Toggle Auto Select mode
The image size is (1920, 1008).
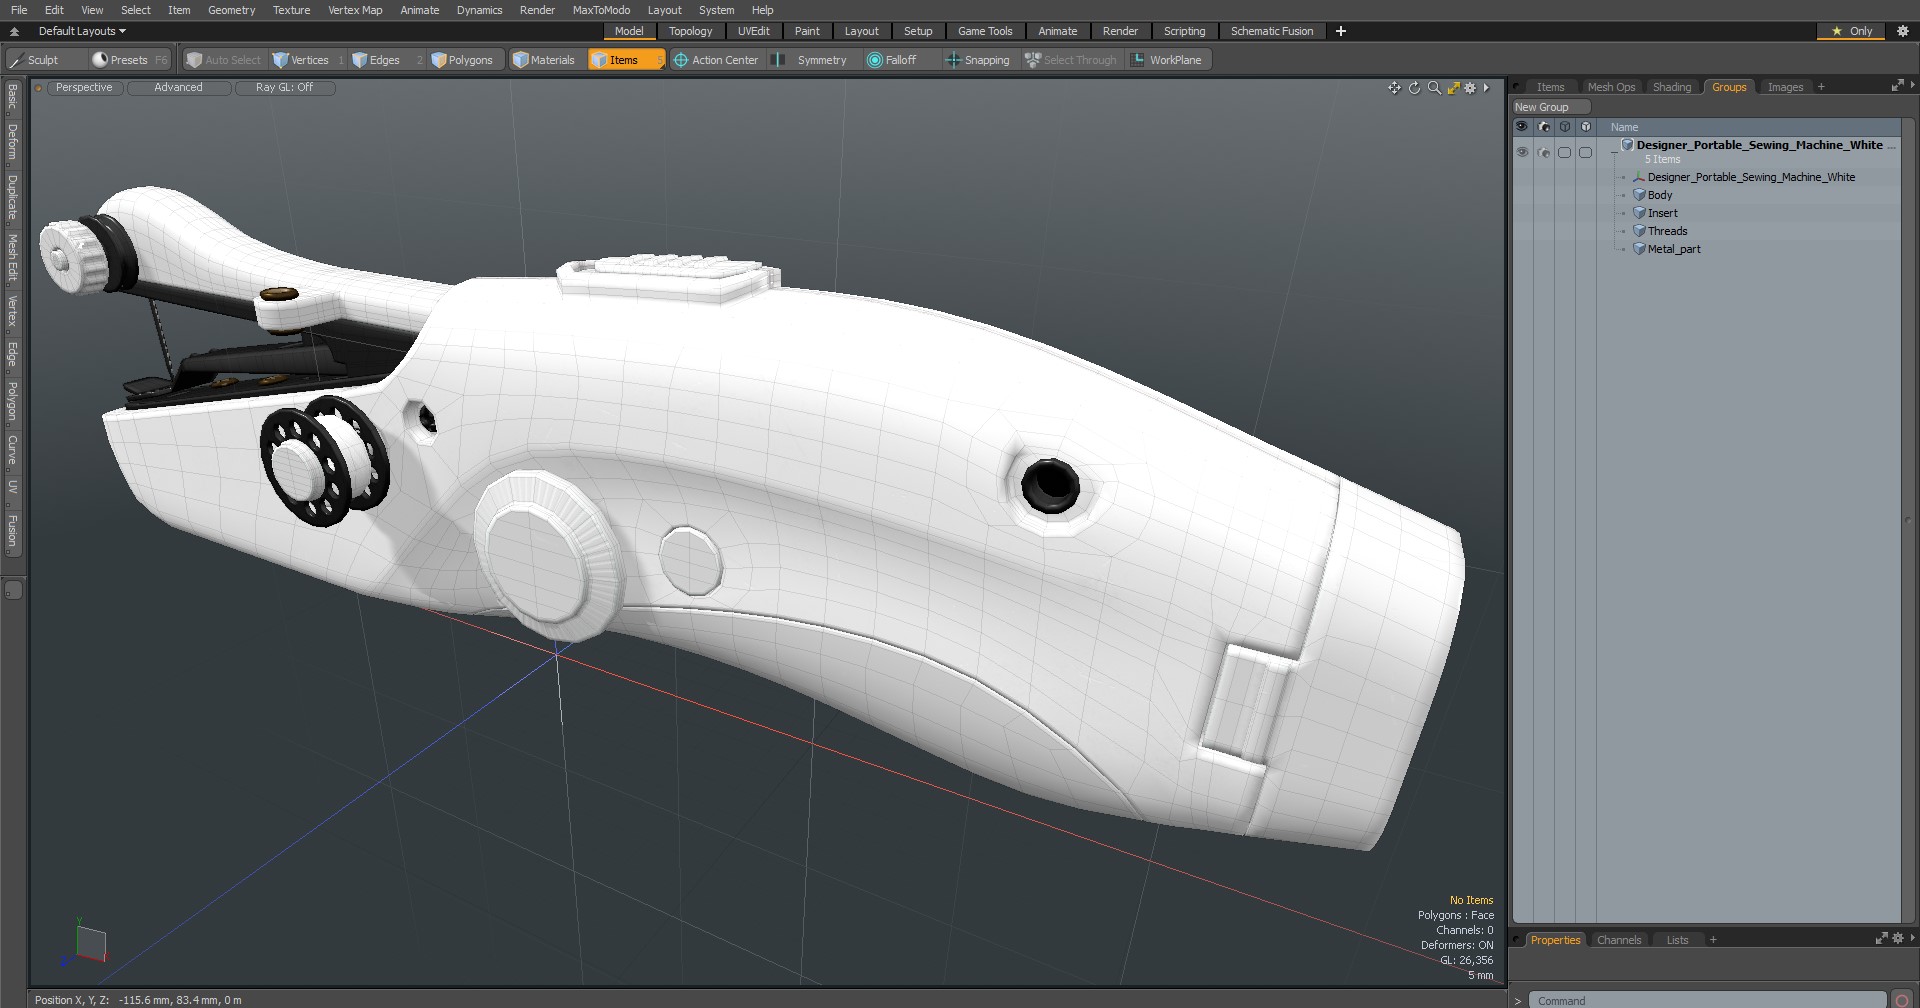point(223,60)
